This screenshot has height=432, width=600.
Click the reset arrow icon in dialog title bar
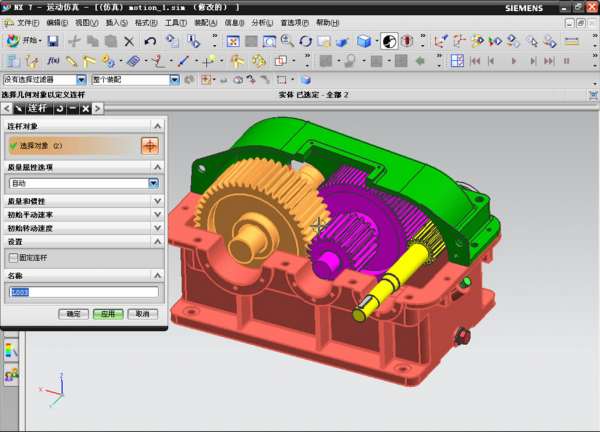pos(61,108)
